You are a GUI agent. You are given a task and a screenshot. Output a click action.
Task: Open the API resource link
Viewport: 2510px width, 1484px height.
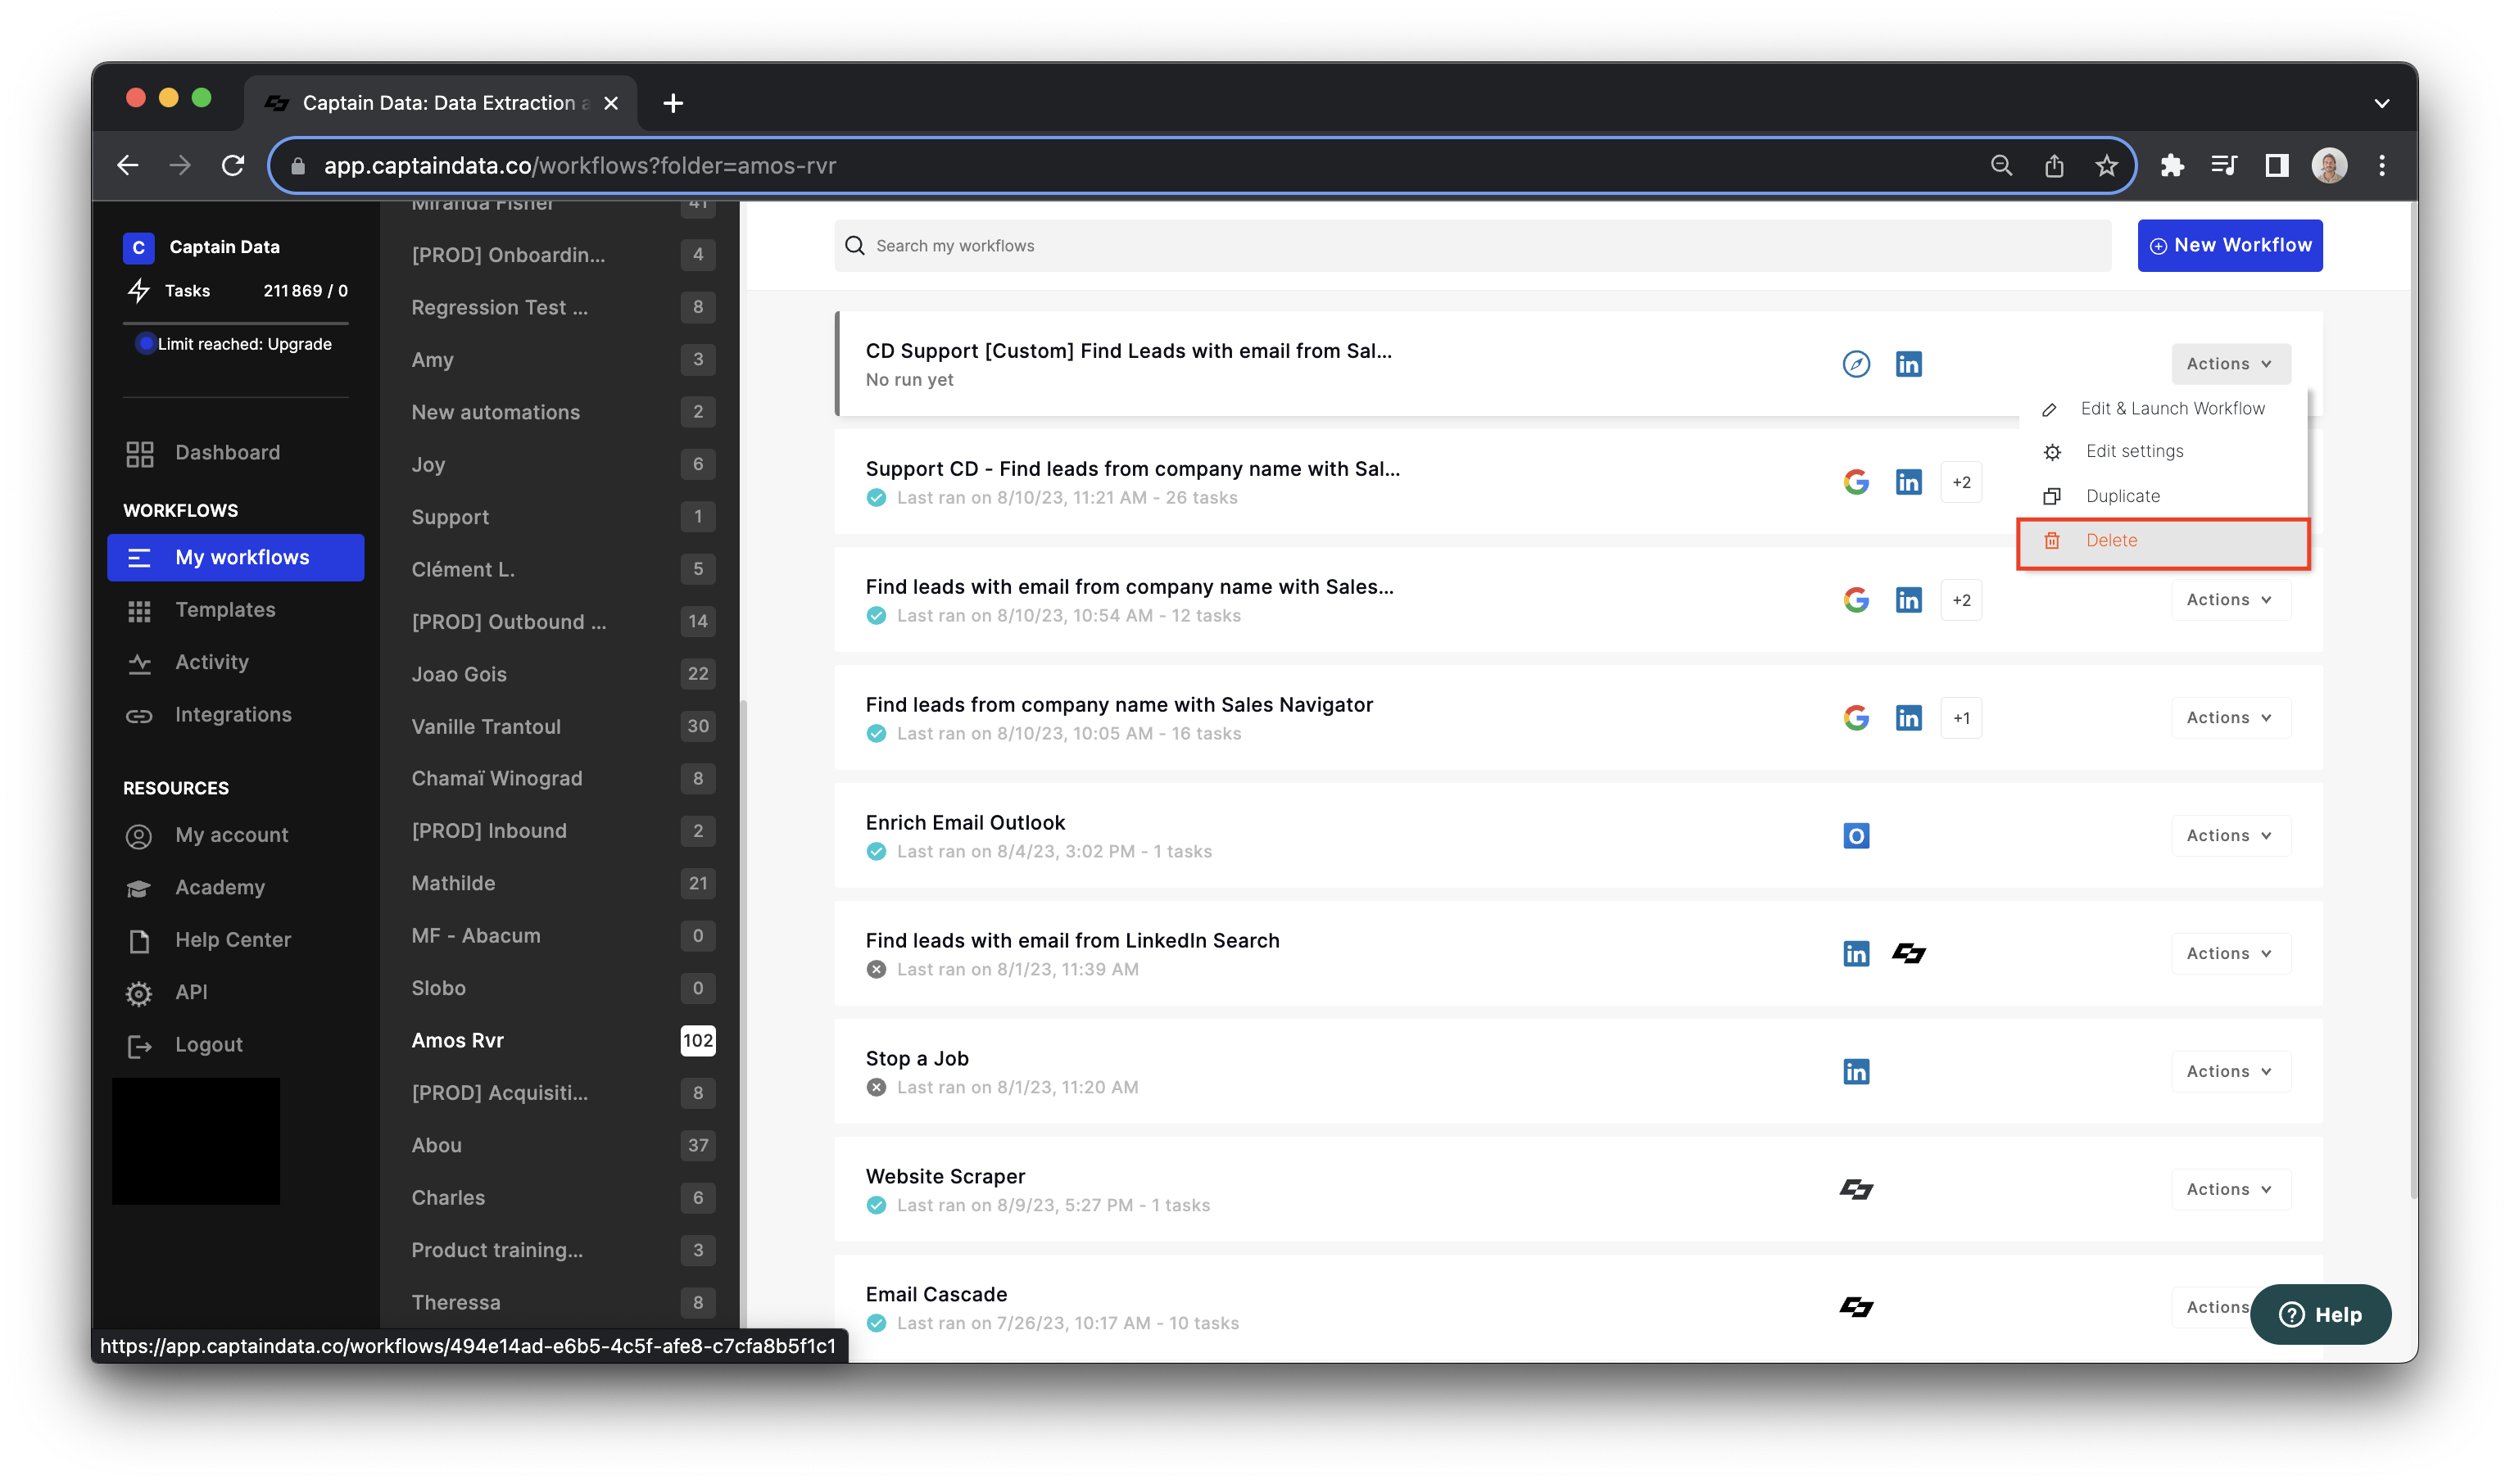[191, 993]
